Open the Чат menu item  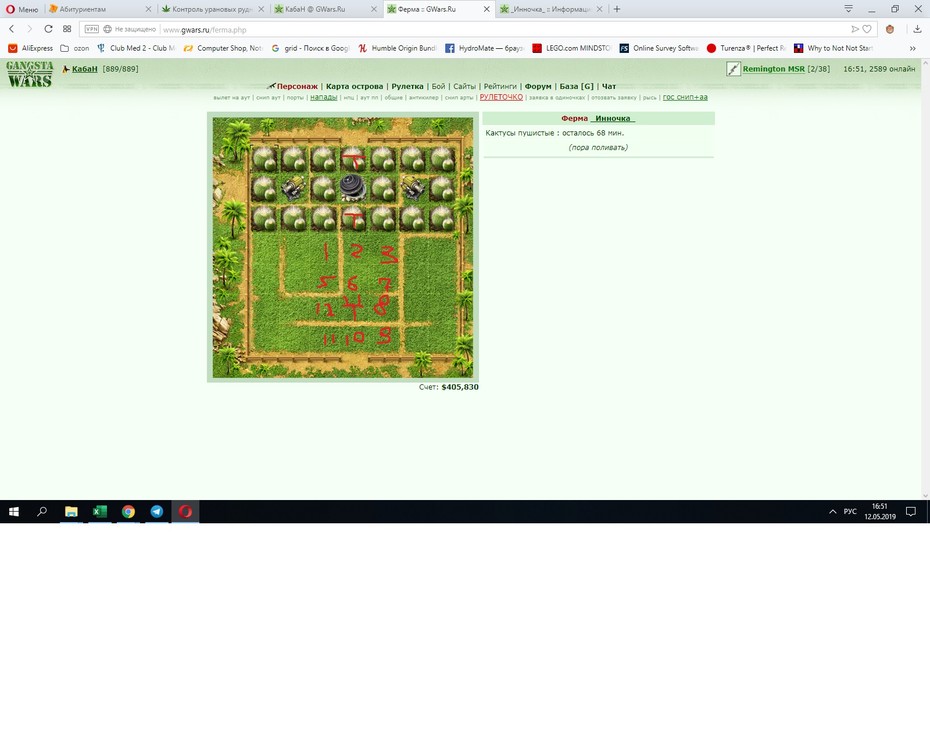609,86
